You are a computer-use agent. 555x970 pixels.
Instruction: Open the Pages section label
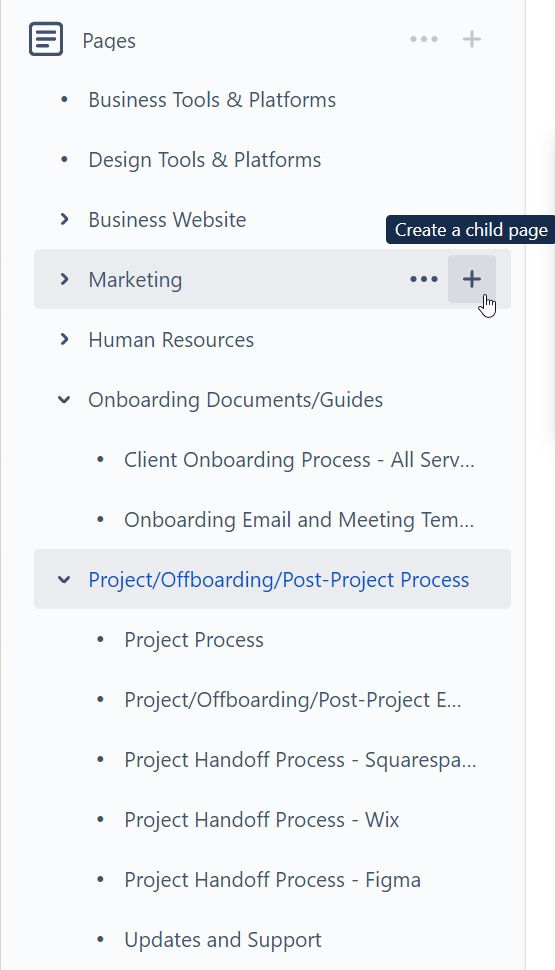[x=109, y=41]
